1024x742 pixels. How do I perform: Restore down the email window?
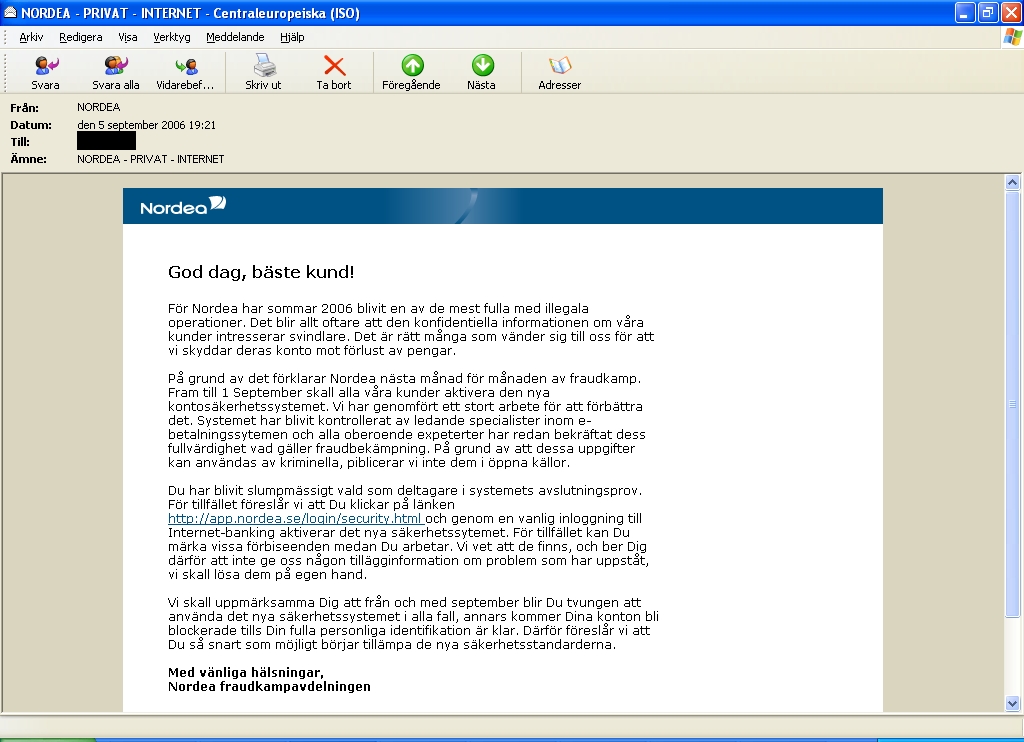(x=988, y=12)
